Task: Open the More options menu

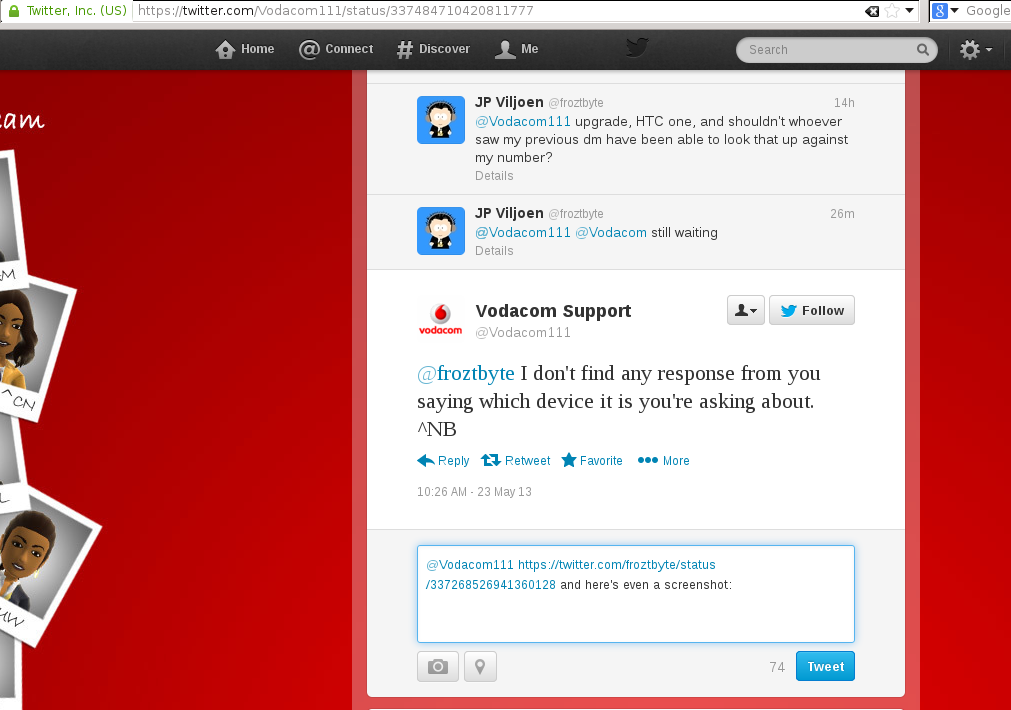Action: 663,460
